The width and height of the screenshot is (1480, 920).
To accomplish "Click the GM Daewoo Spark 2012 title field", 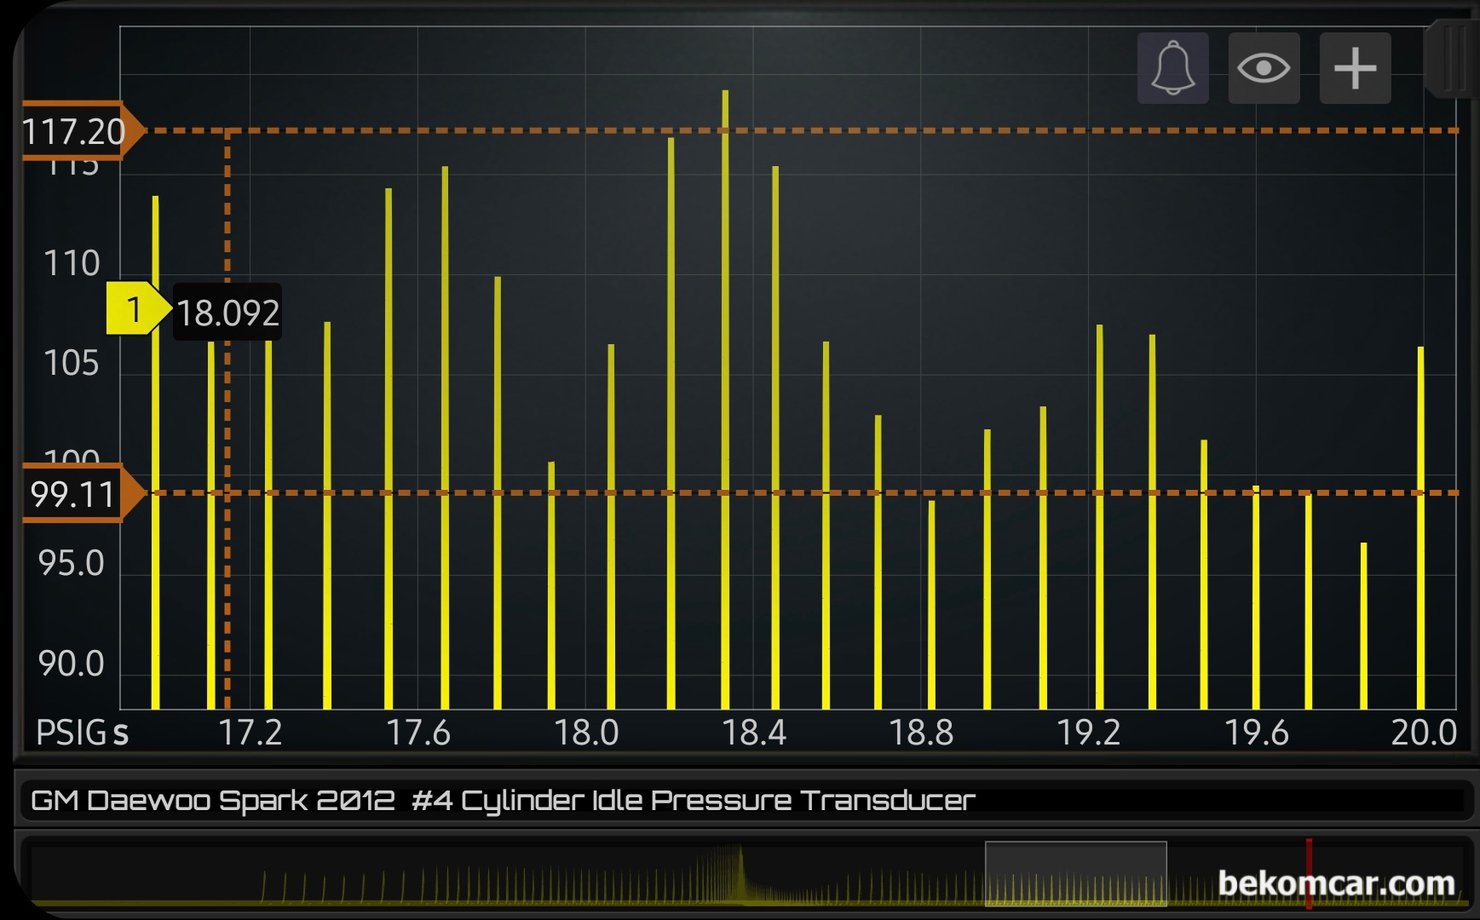I will click(502, 801).
